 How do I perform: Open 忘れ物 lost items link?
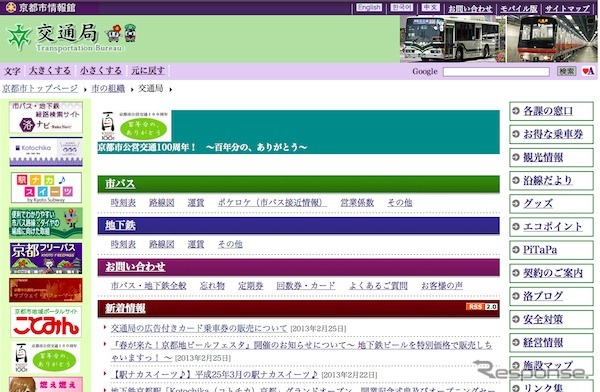click(x=212, y=286)
